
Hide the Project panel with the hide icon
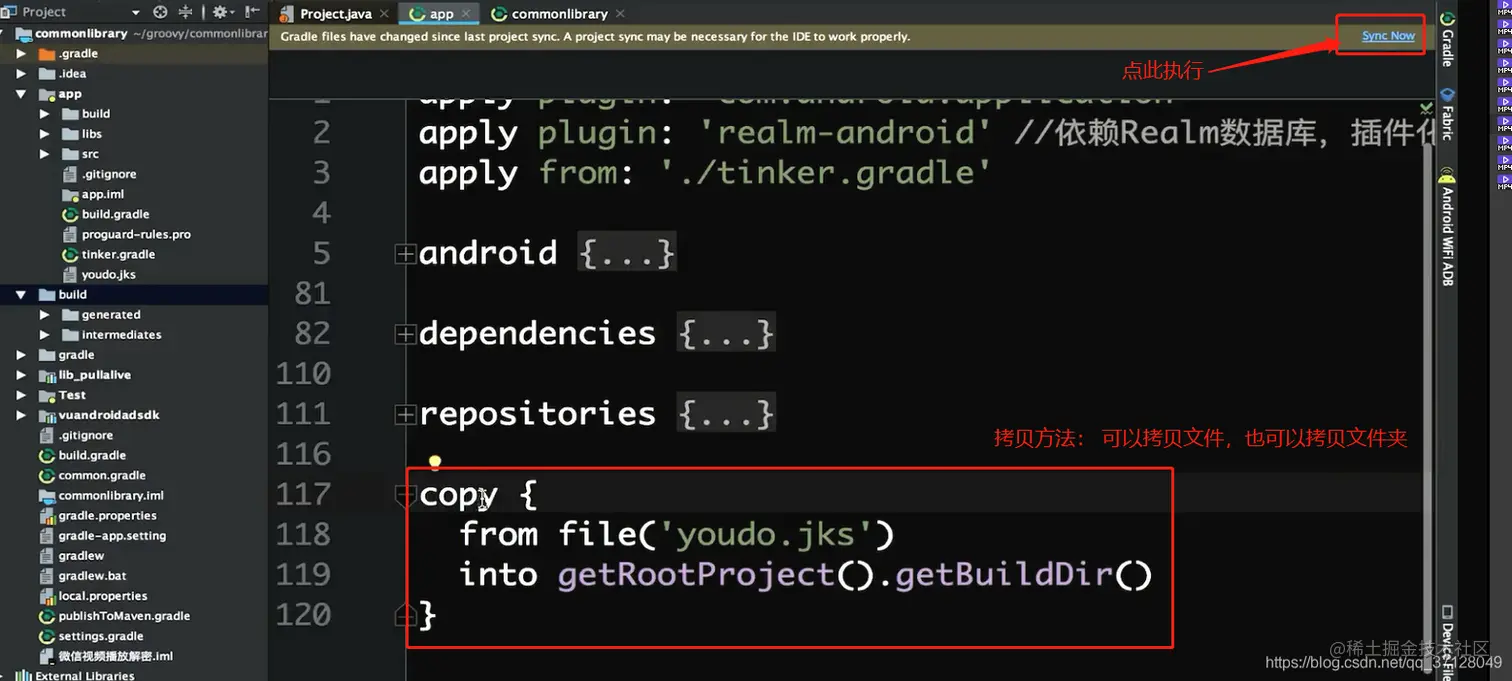(252, 12)
